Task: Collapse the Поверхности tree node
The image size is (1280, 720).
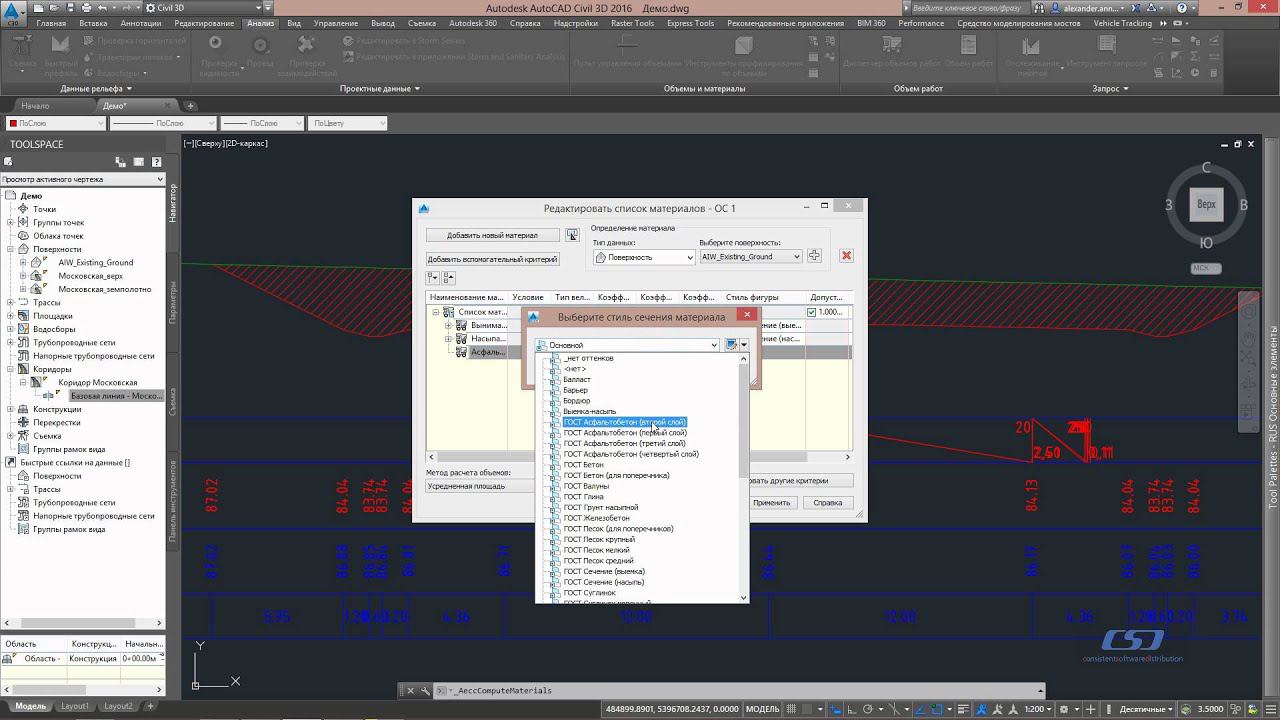Action: click(x=10, y=249)
